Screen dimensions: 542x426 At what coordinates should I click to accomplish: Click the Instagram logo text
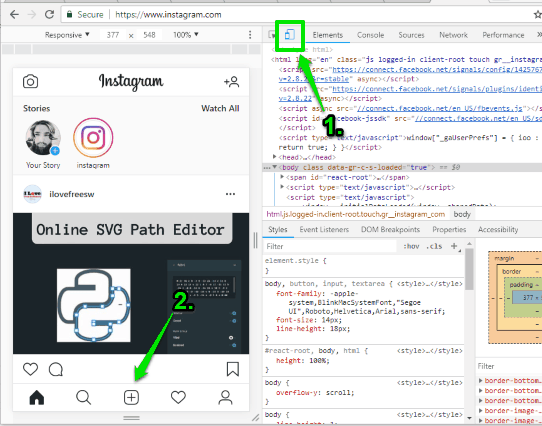pyautogui.click(x=131, y=82)
